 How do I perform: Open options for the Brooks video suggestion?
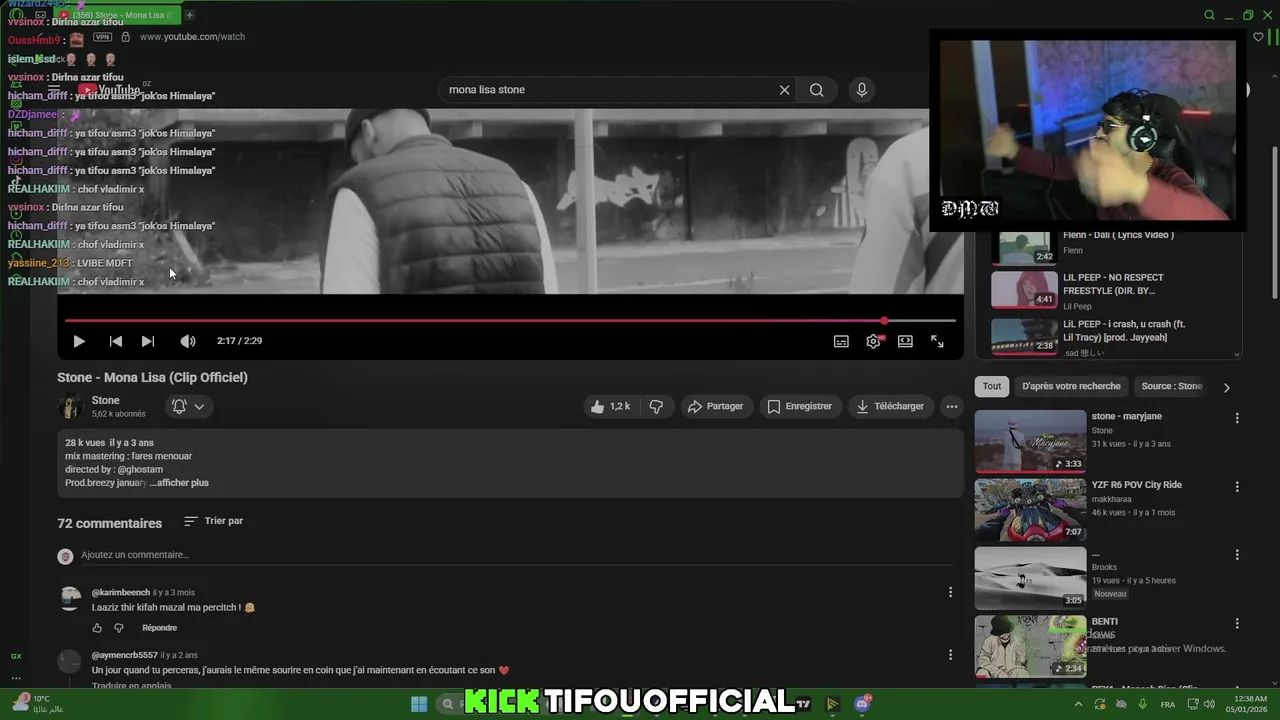click(x=1237, y=555)
